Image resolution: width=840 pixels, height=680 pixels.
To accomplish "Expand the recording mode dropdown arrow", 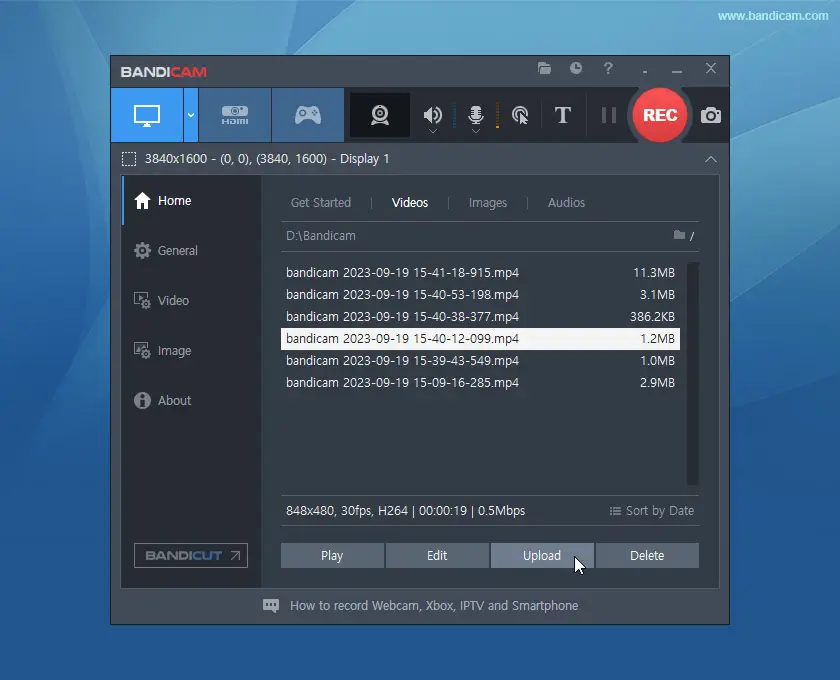I will pyautogui.click(x=189, y=115).
